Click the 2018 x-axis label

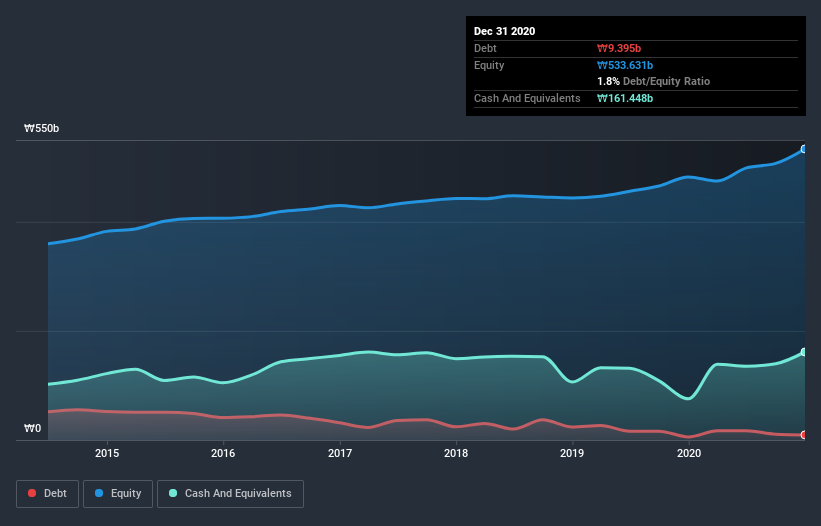[x=456, y=453]
